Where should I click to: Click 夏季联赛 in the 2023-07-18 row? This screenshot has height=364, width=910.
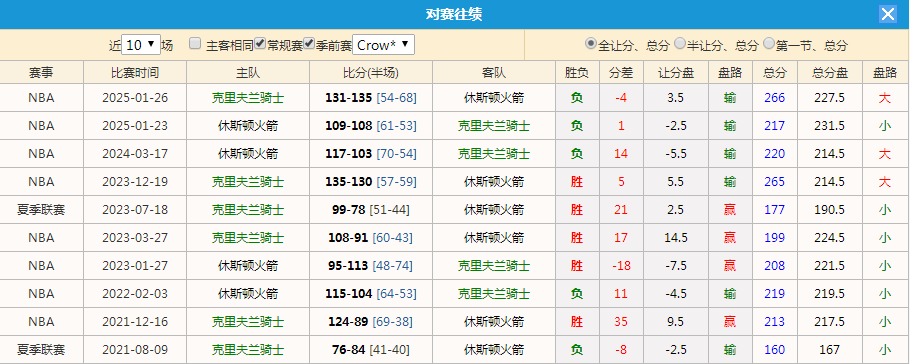pyautogui.click(x=41, y=210)
